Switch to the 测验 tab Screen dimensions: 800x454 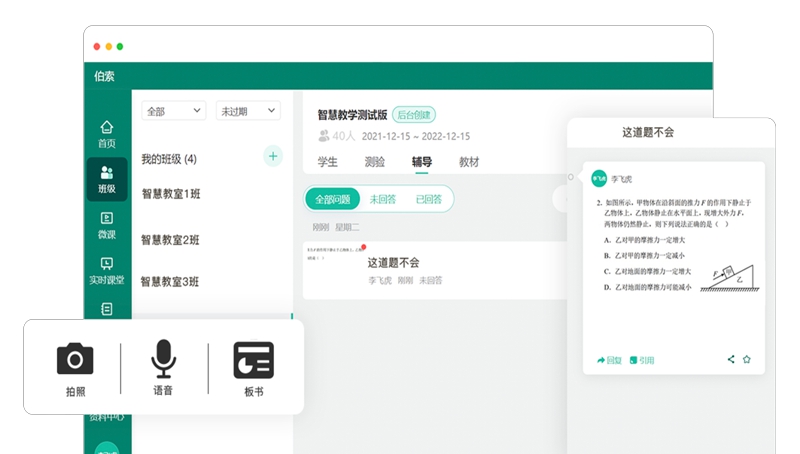coord(375,162)
